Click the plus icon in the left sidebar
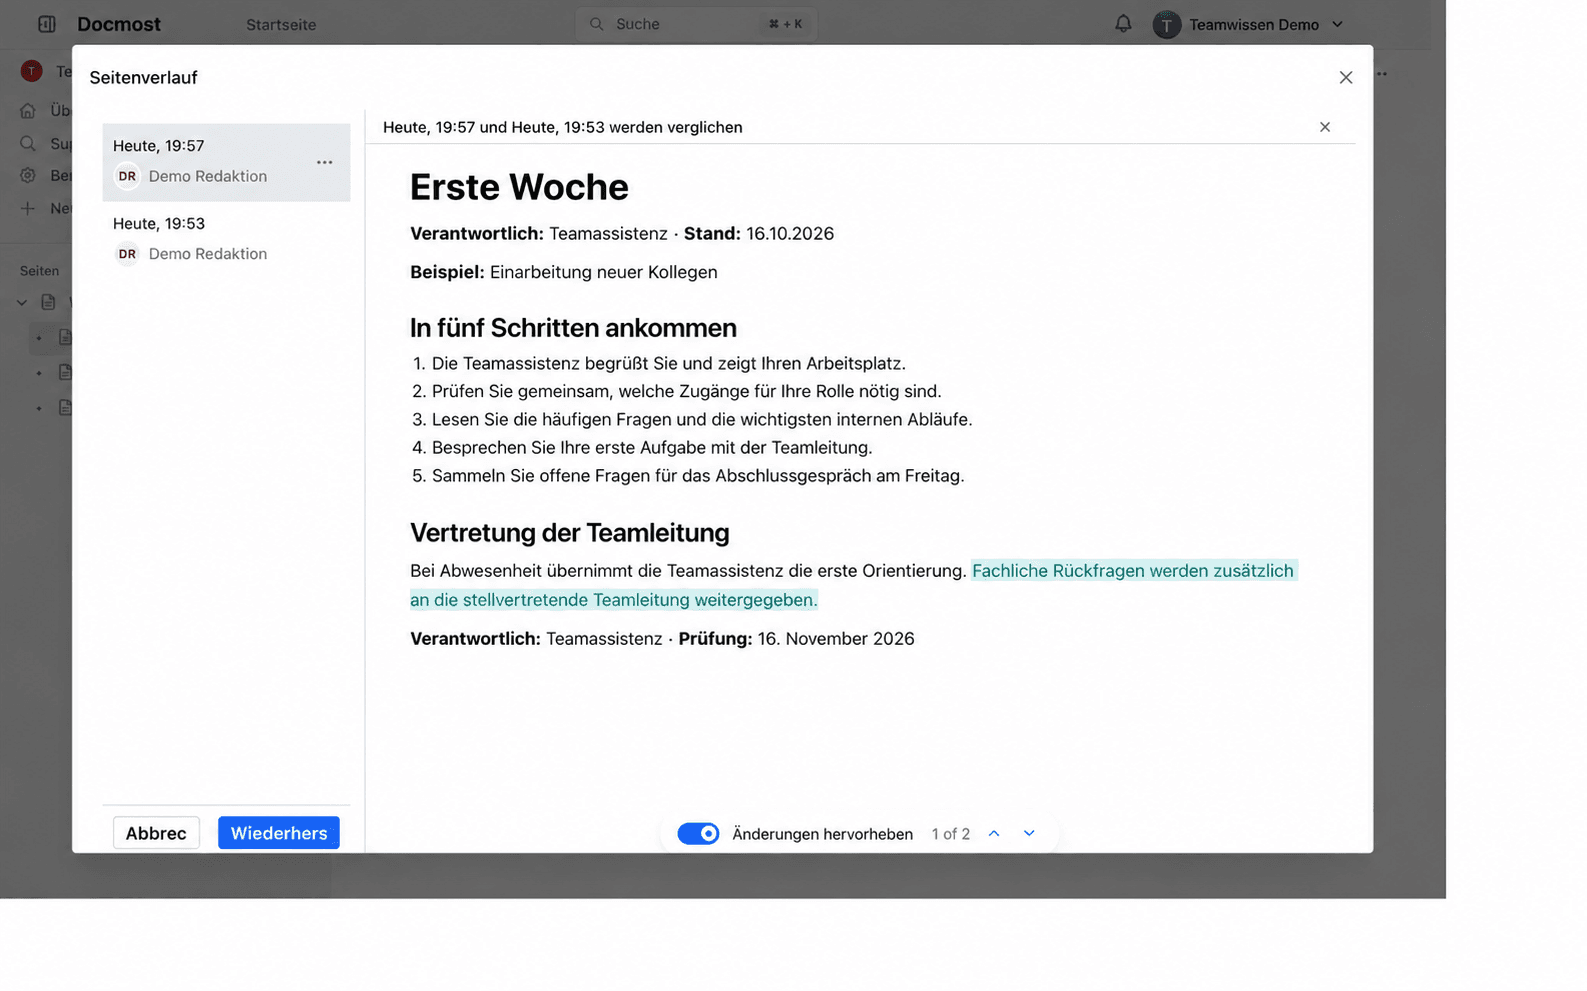Screen dimensions: 1587x991 coord(28,208)
